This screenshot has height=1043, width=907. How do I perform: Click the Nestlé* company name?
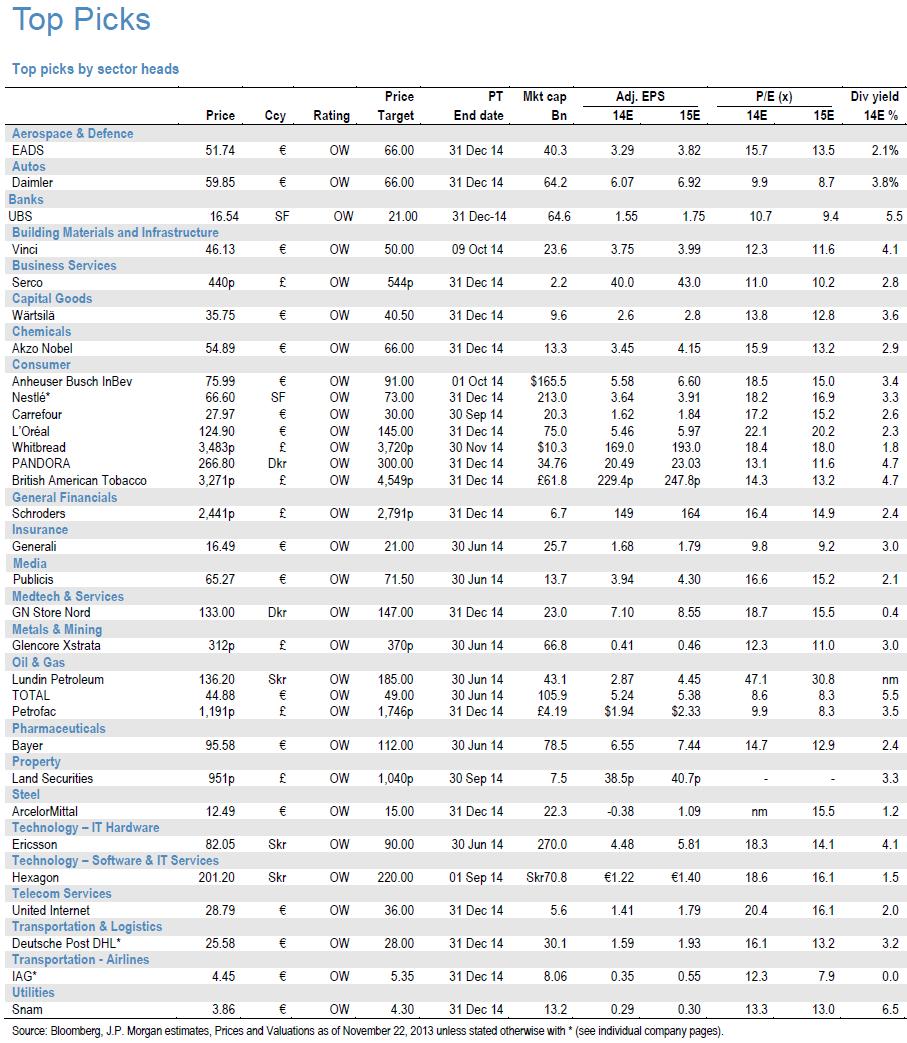31,397
